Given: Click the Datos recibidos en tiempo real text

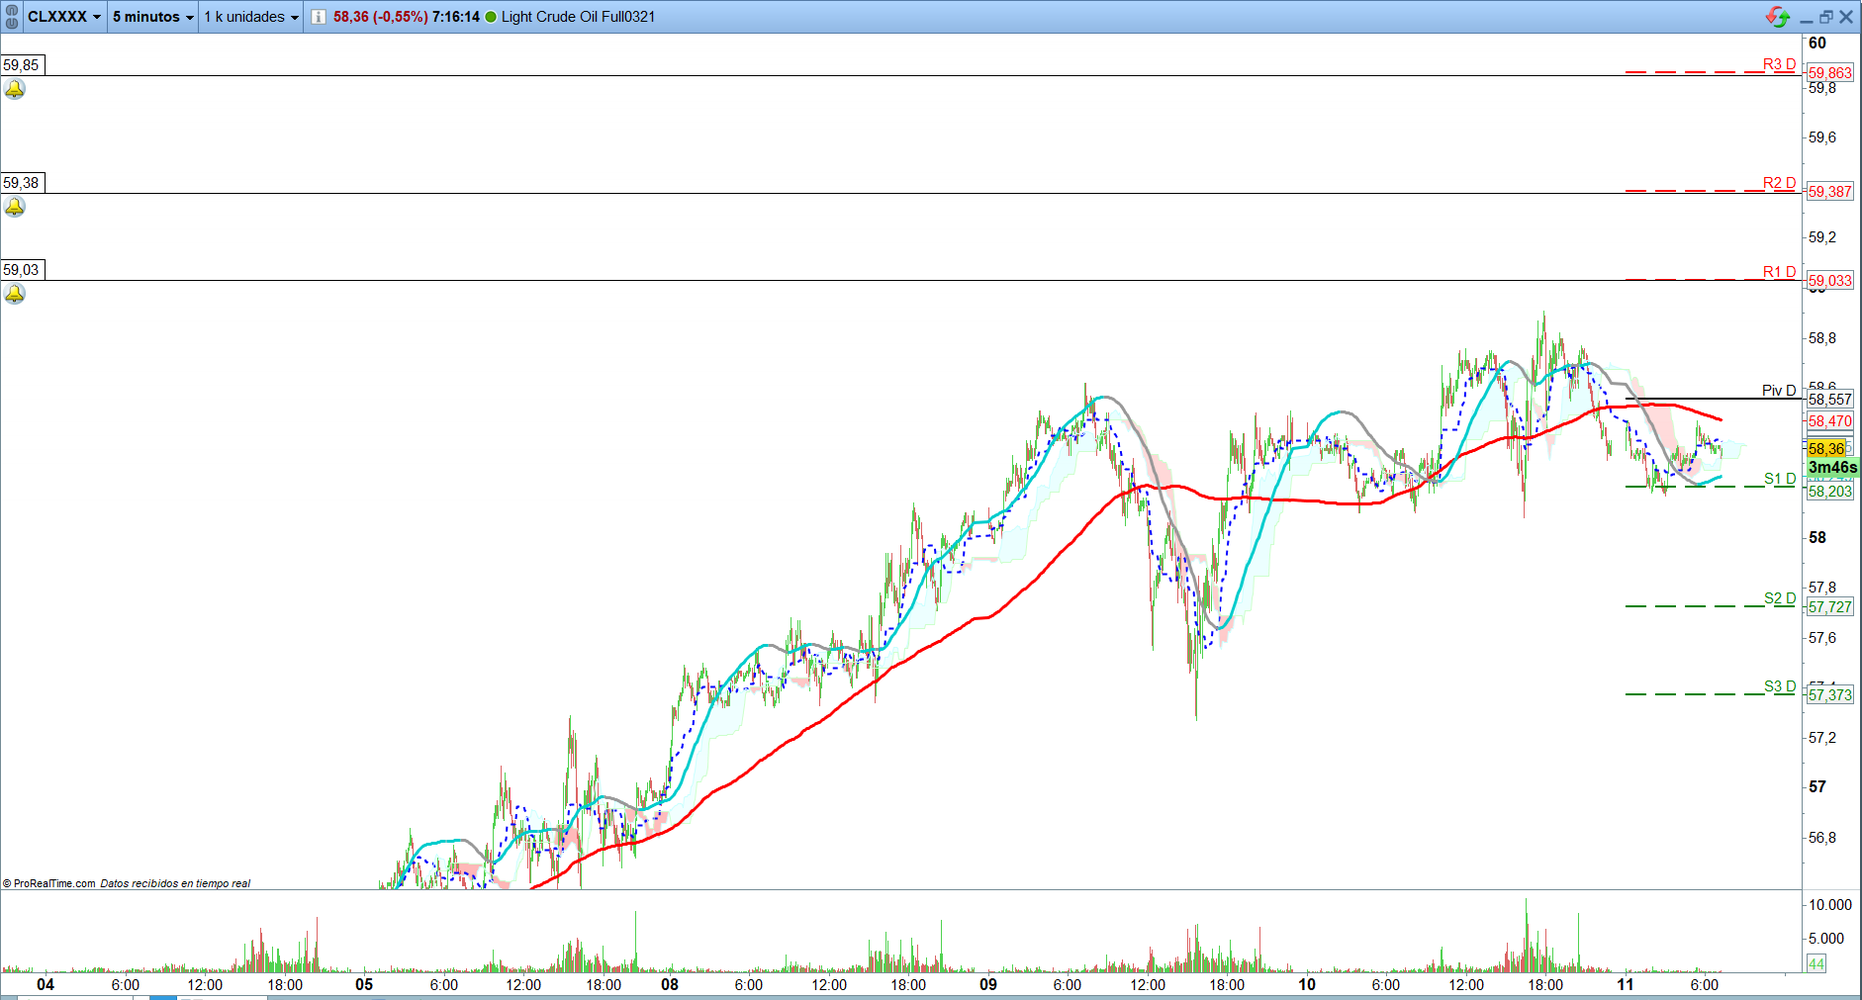Looking at the screenshot, I should (x=175, y=883).
